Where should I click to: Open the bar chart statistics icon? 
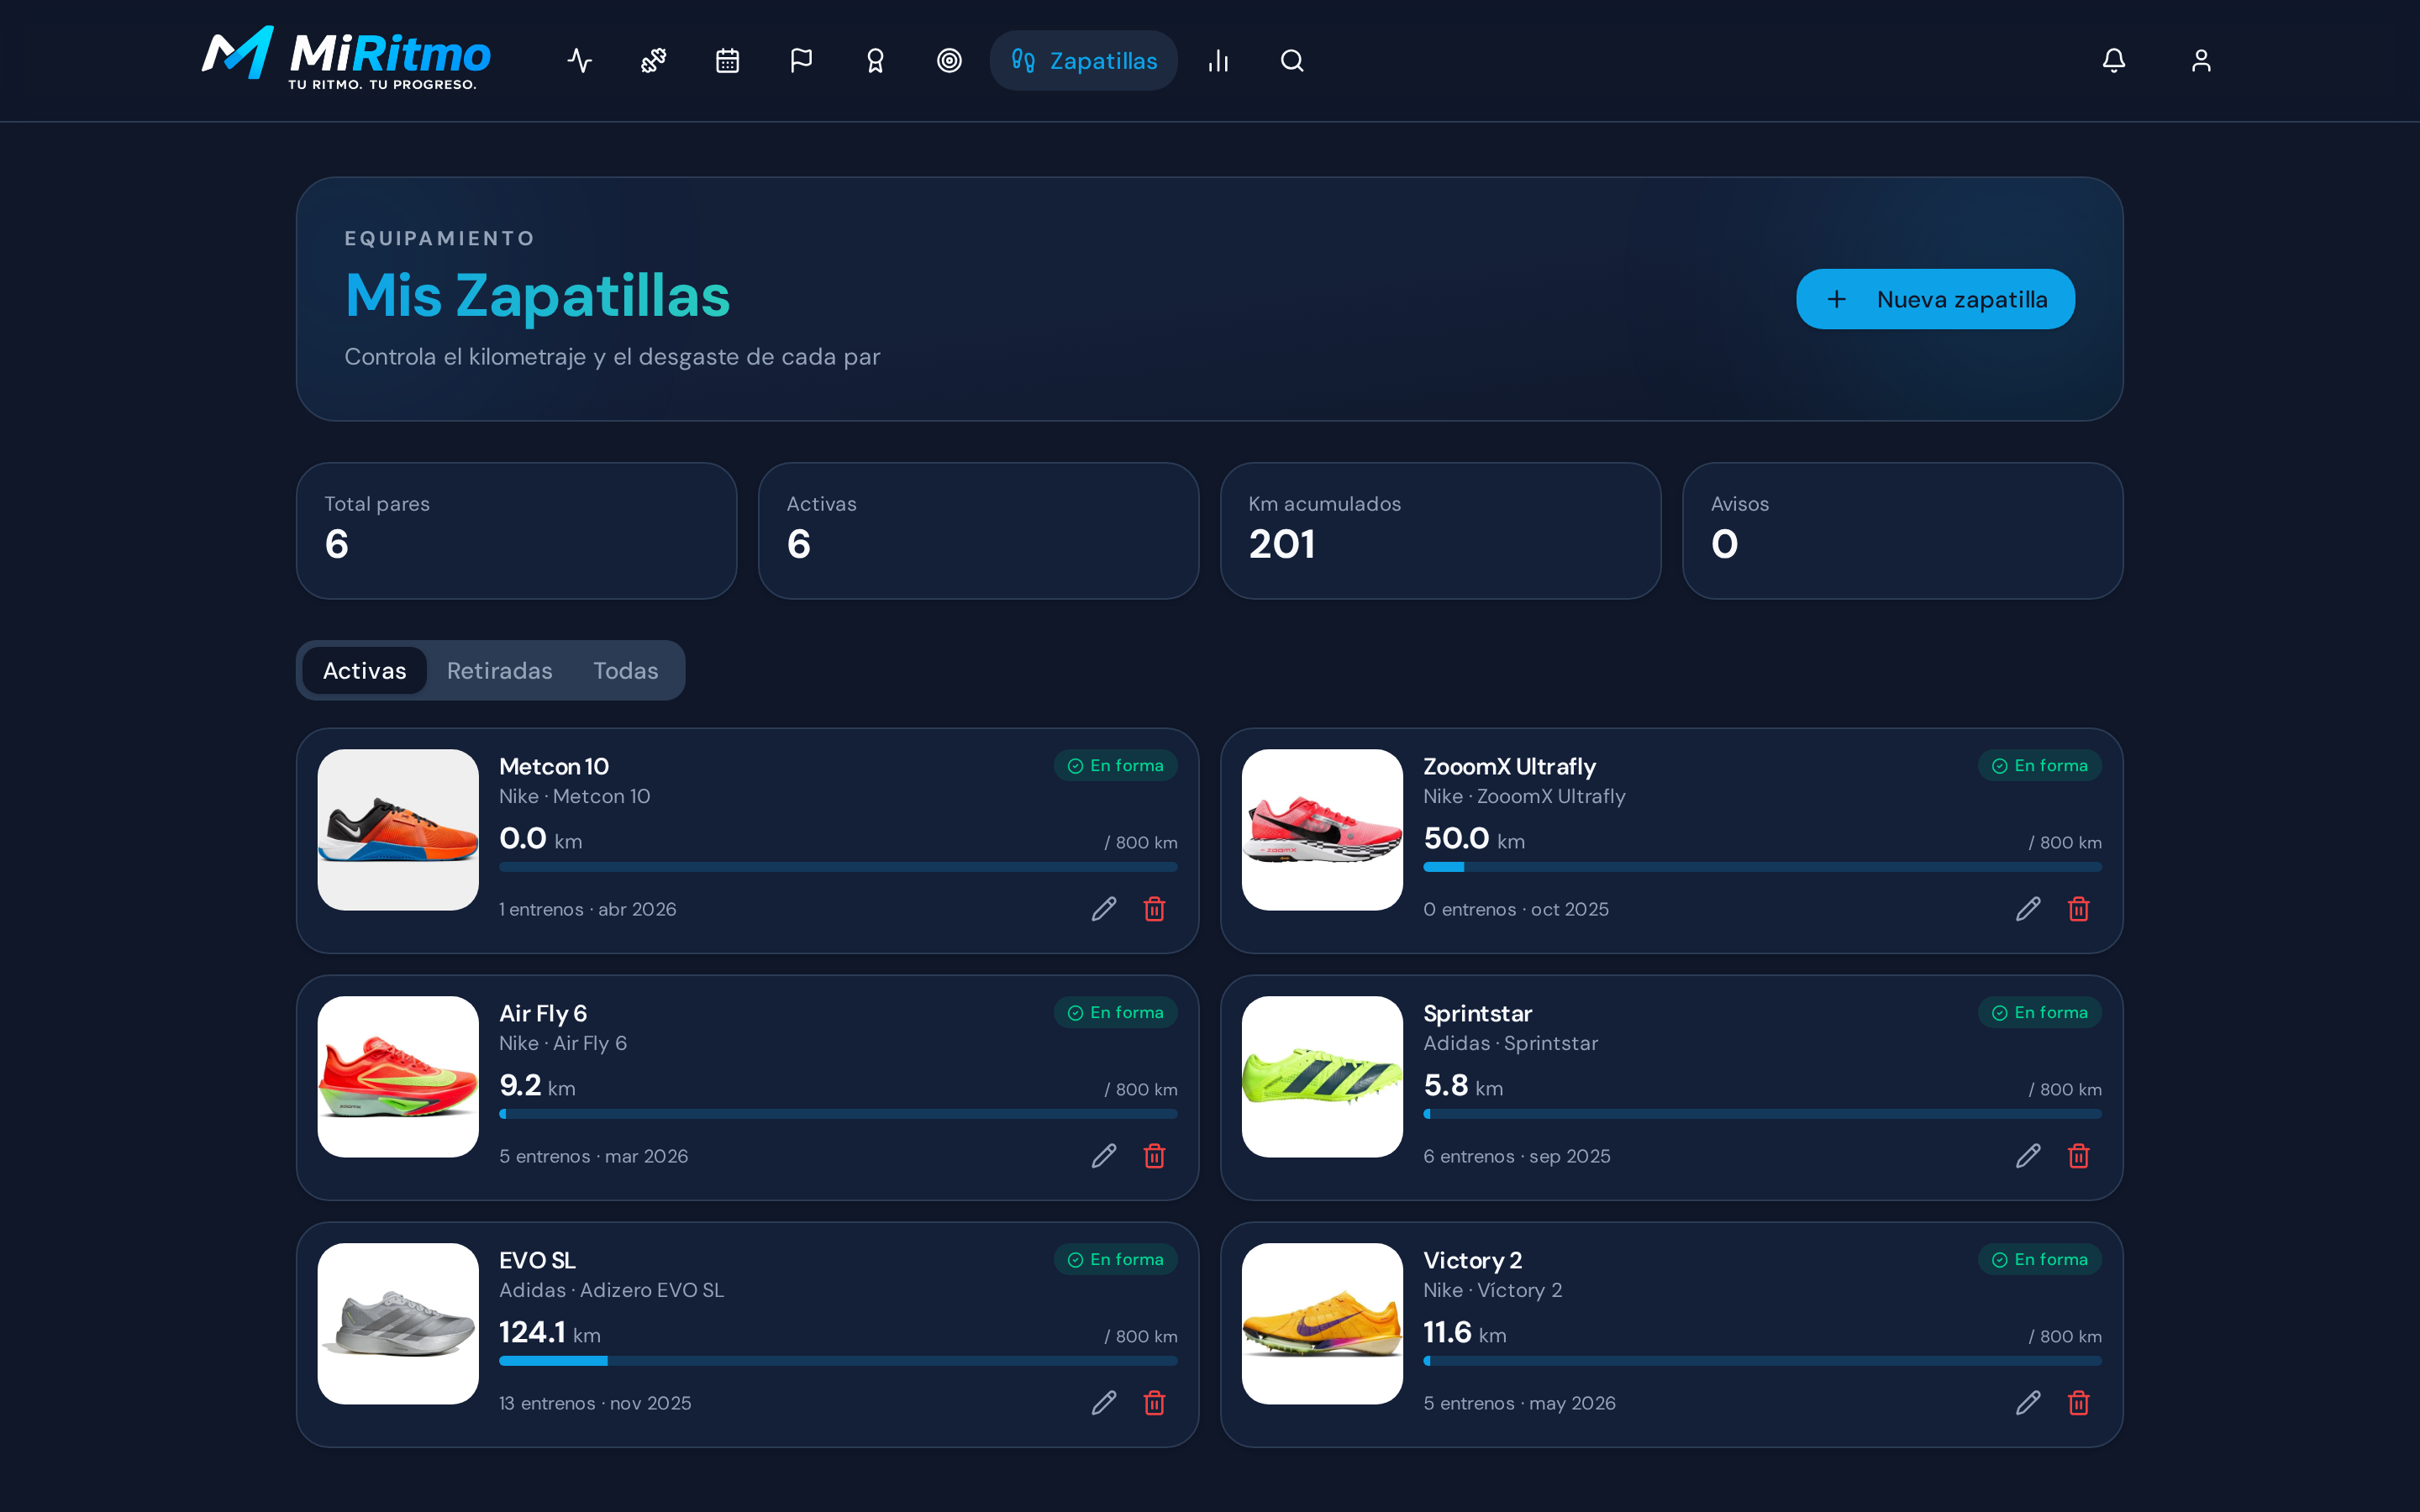tap(1218, 61)
